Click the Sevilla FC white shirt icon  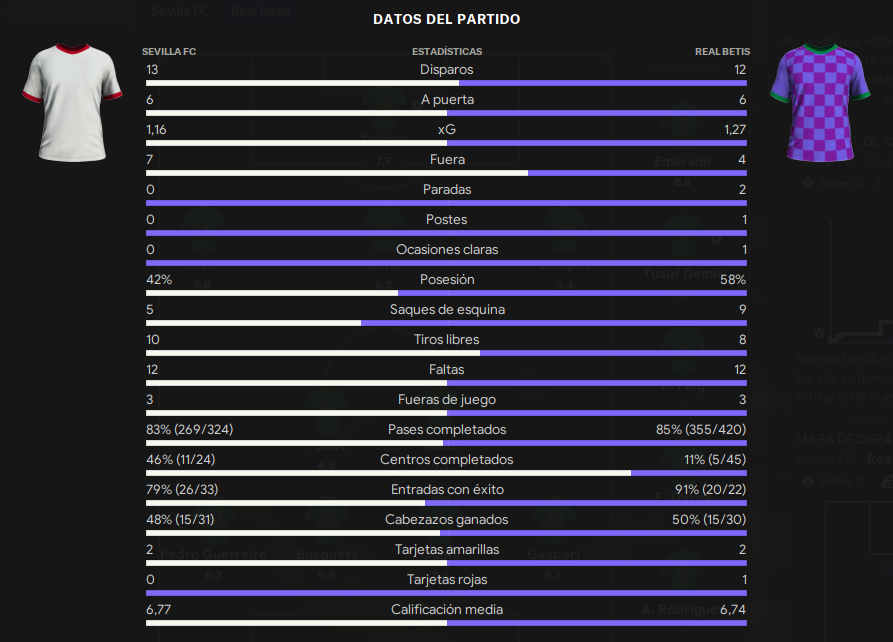click(72, 103)
